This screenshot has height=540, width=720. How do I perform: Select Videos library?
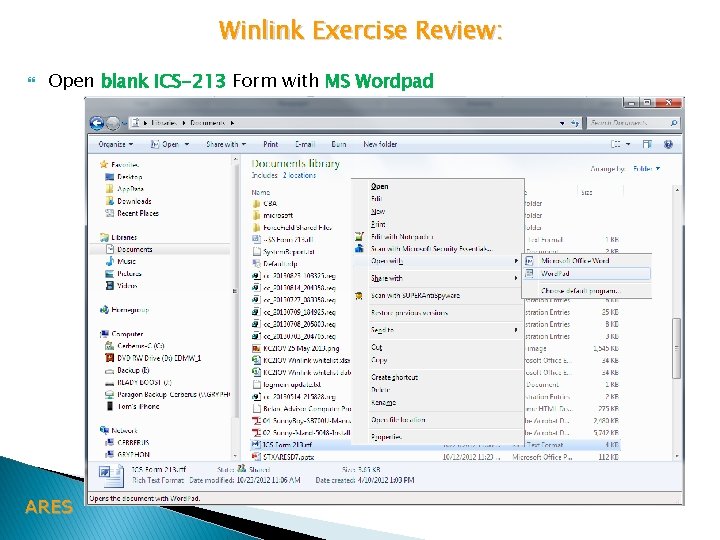[122, 286]
